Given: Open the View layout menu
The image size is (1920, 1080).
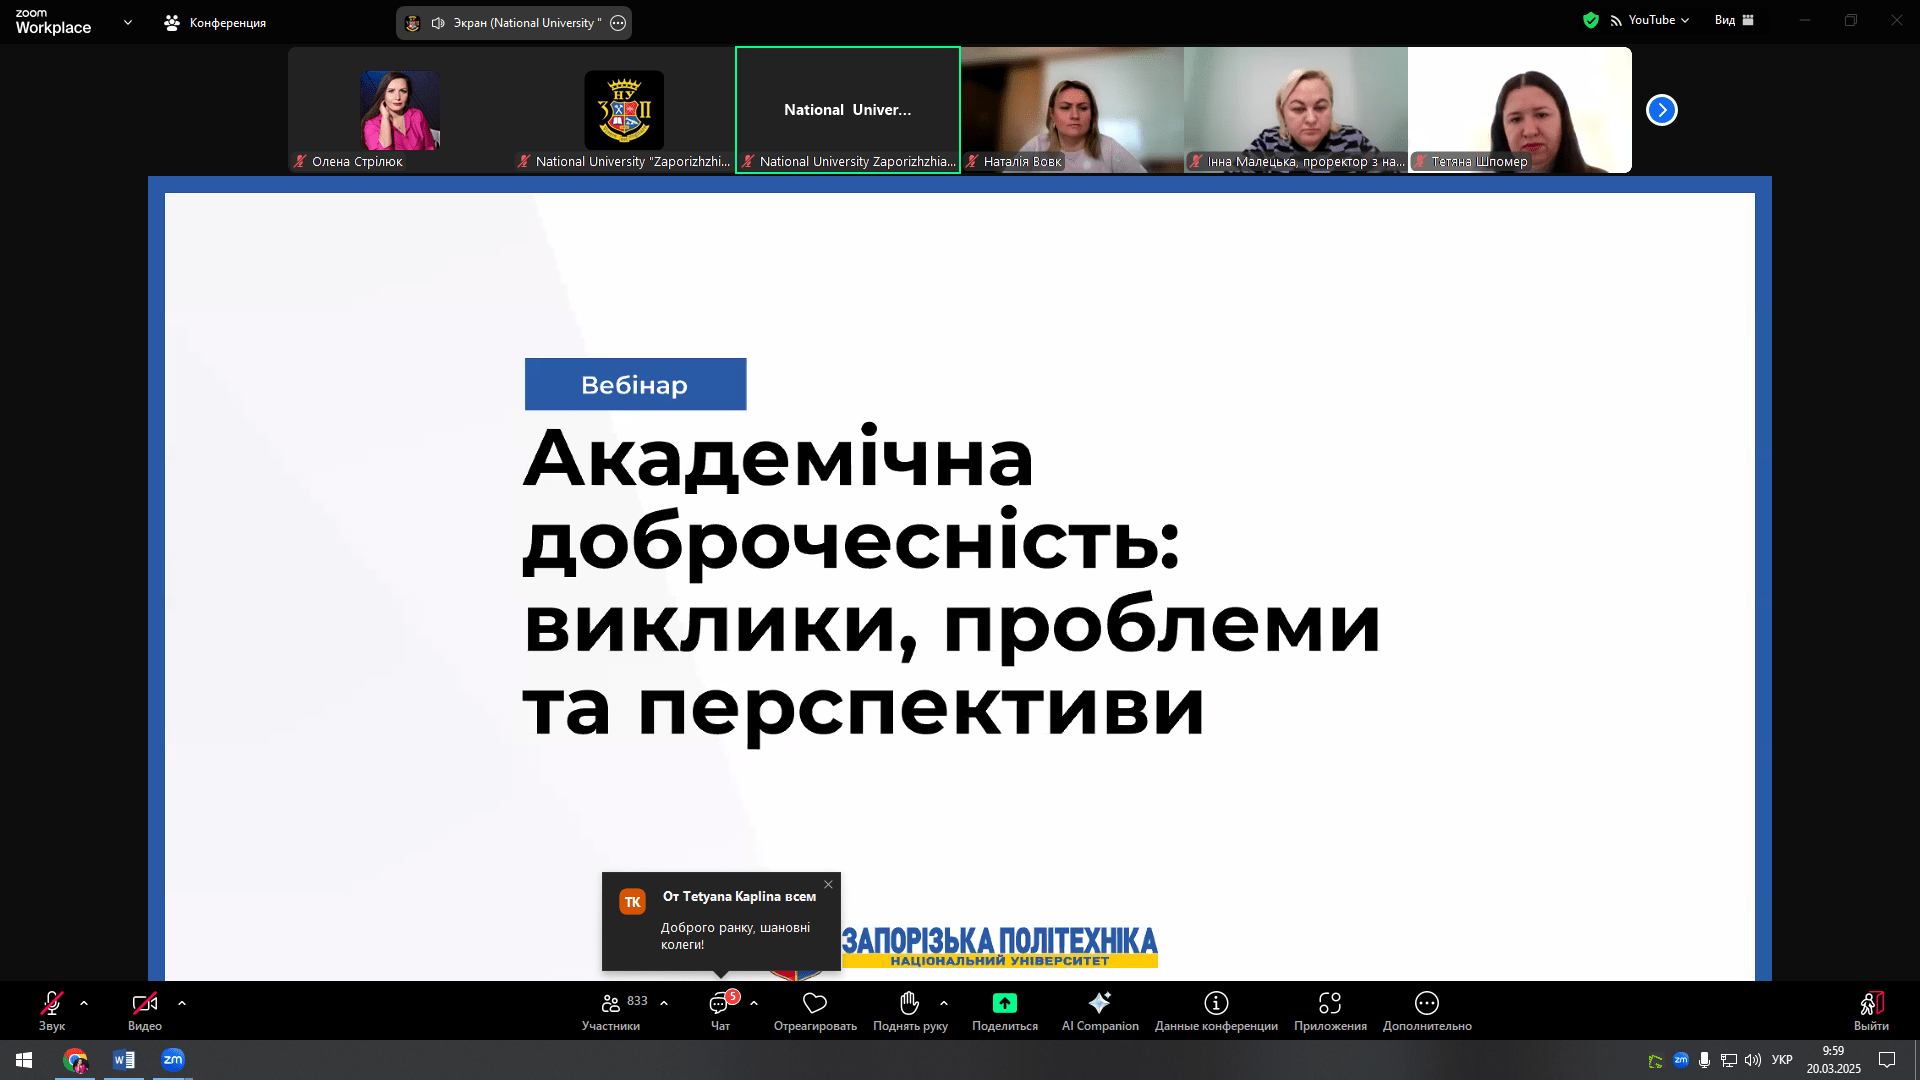Looking at the screenshot, I should click(1734, 20).
